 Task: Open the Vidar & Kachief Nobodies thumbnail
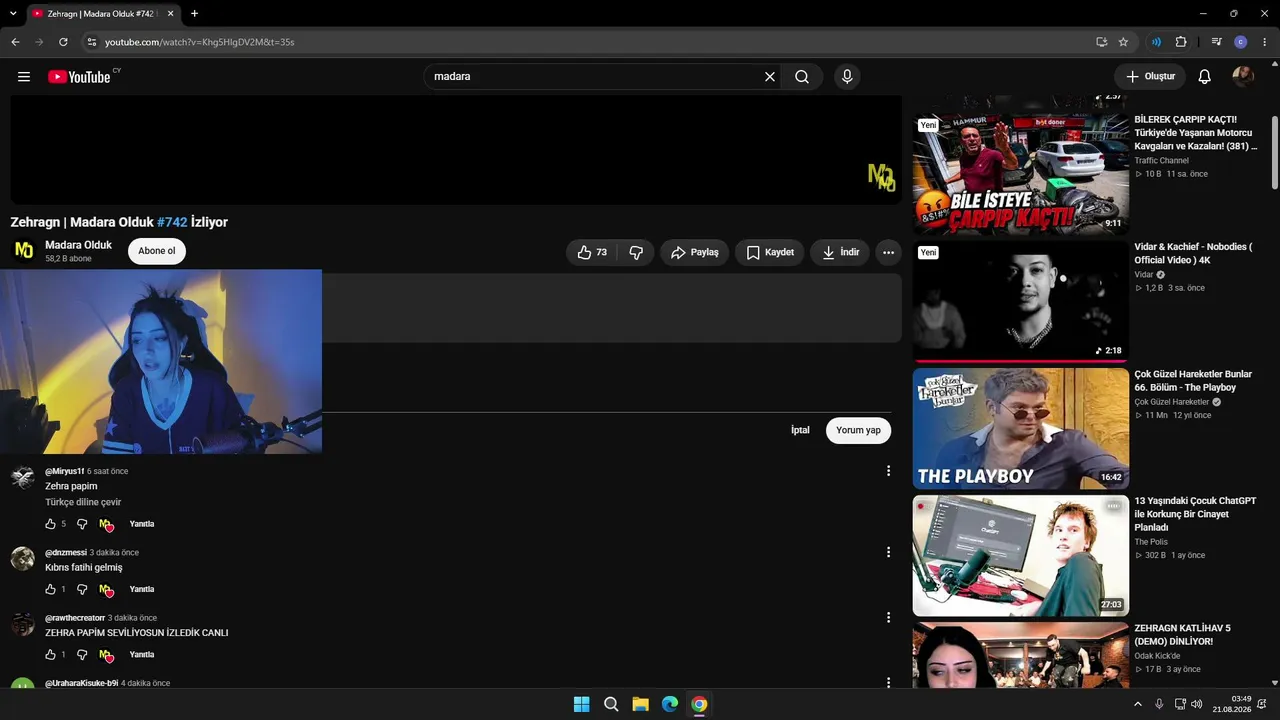pyautogui.click(x=1021, y=301)
